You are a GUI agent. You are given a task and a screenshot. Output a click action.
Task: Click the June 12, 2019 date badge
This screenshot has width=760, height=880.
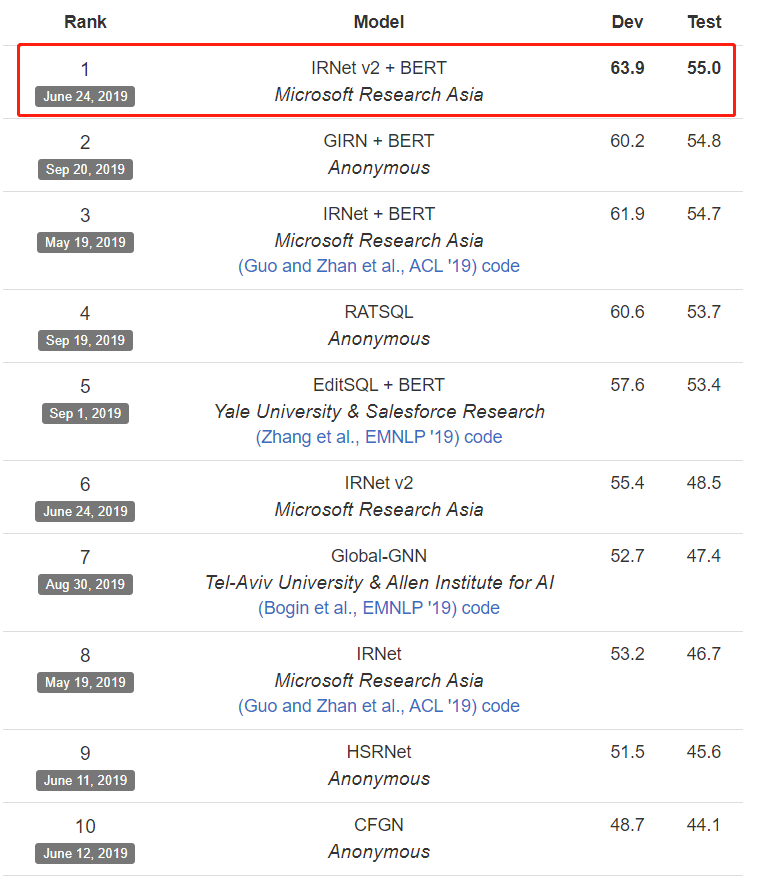(x=85, y=853)
